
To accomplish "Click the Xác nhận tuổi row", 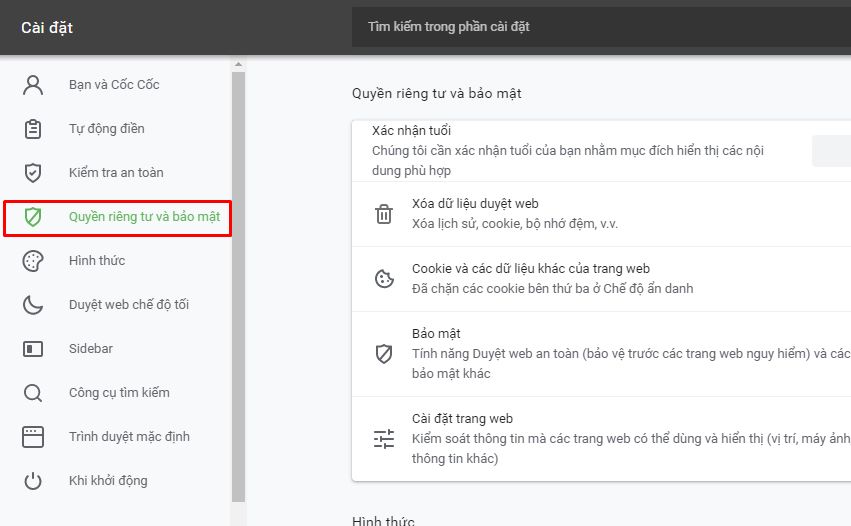I will point(601,151).
